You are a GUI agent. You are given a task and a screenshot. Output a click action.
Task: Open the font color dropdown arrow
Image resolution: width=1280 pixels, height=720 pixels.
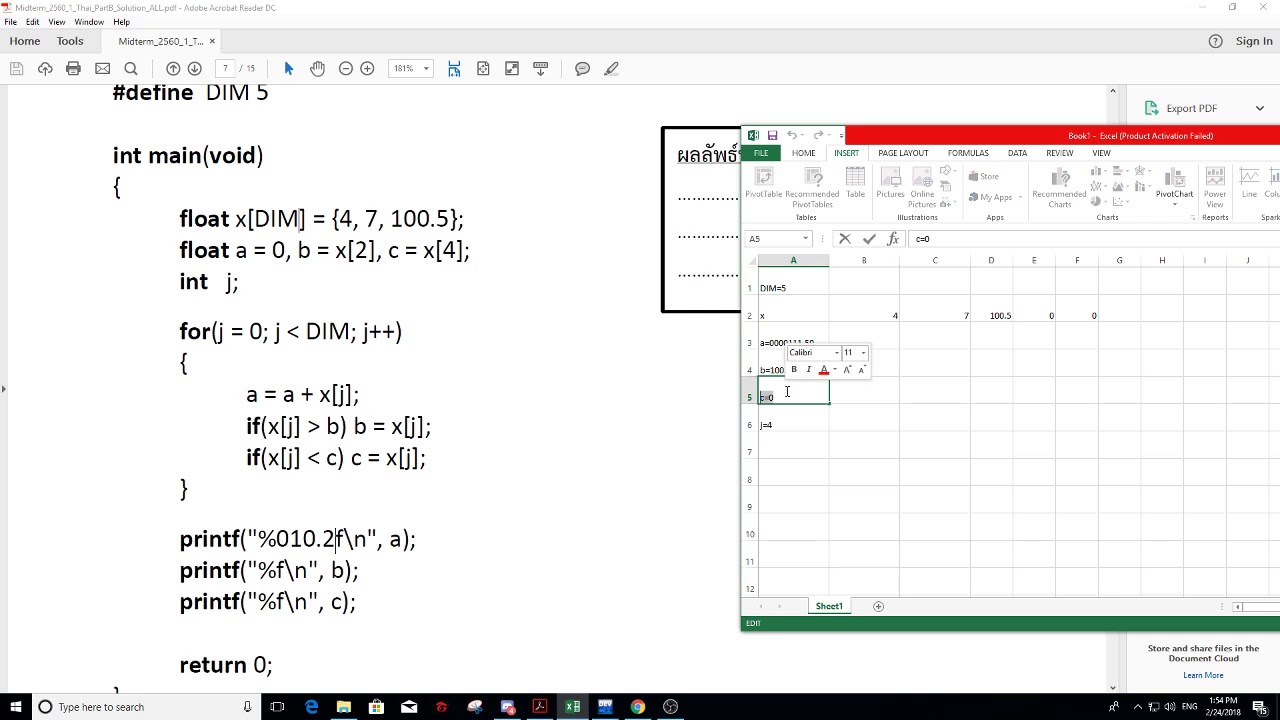tap(834, 370)
